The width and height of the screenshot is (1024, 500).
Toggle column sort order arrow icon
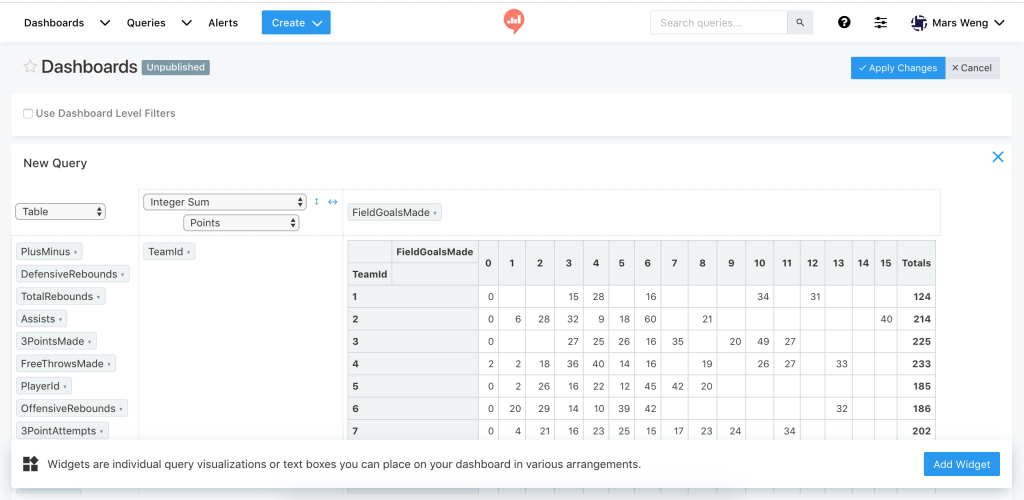pyautogui.click(x=332, y=202)
